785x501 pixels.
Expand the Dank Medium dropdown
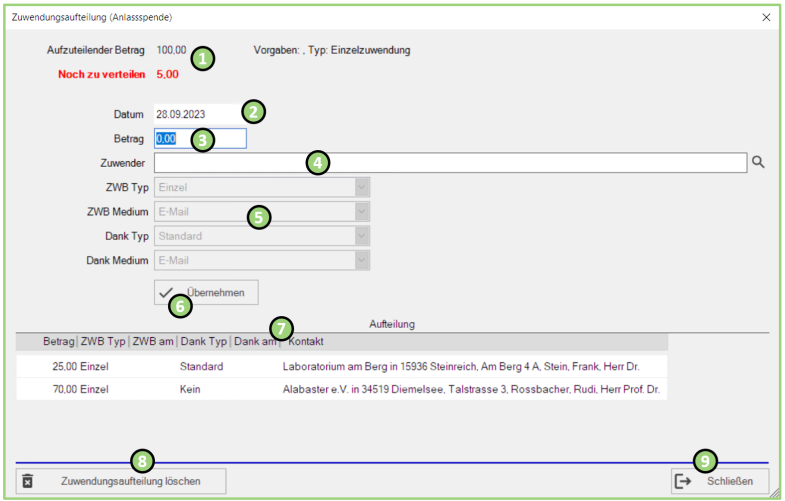[362, 260]
